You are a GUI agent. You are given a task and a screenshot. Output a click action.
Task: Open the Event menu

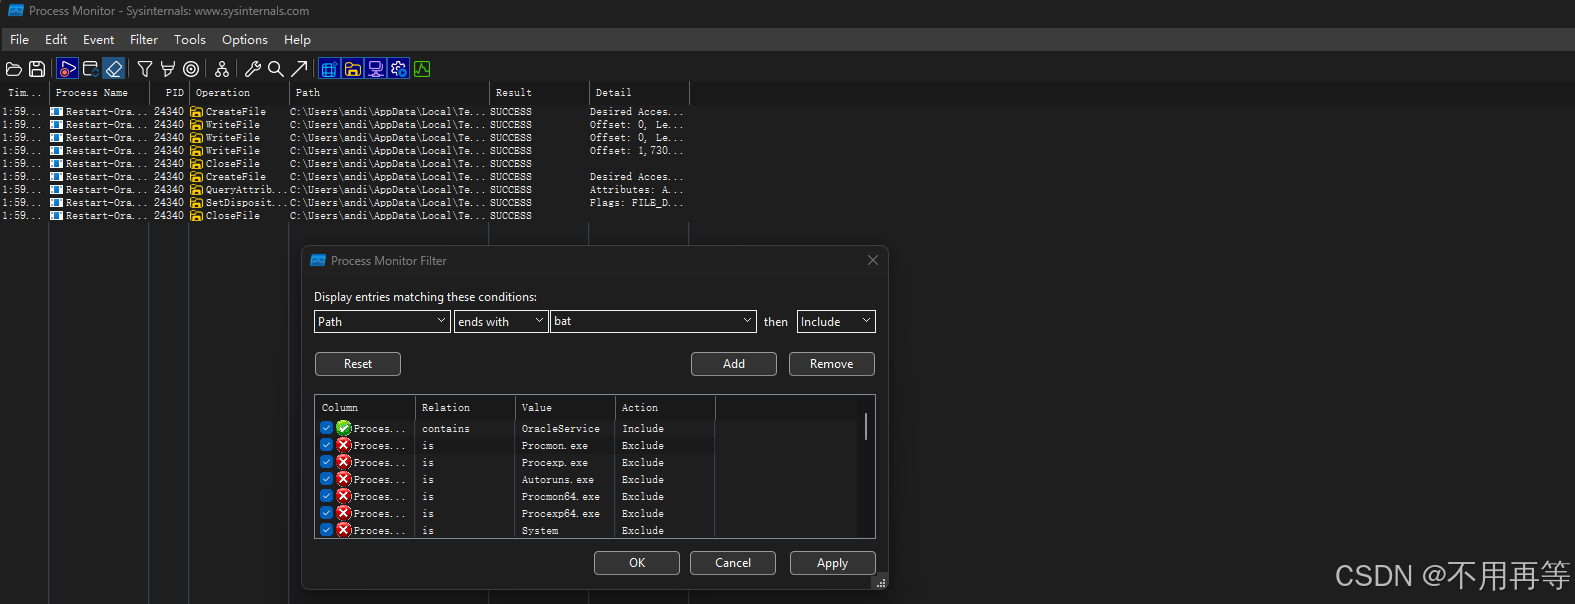(98, 40)
